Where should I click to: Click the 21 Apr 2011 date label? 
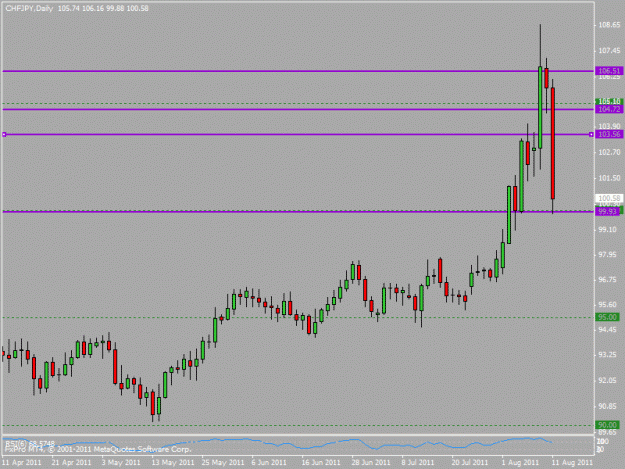click(72, 462)
